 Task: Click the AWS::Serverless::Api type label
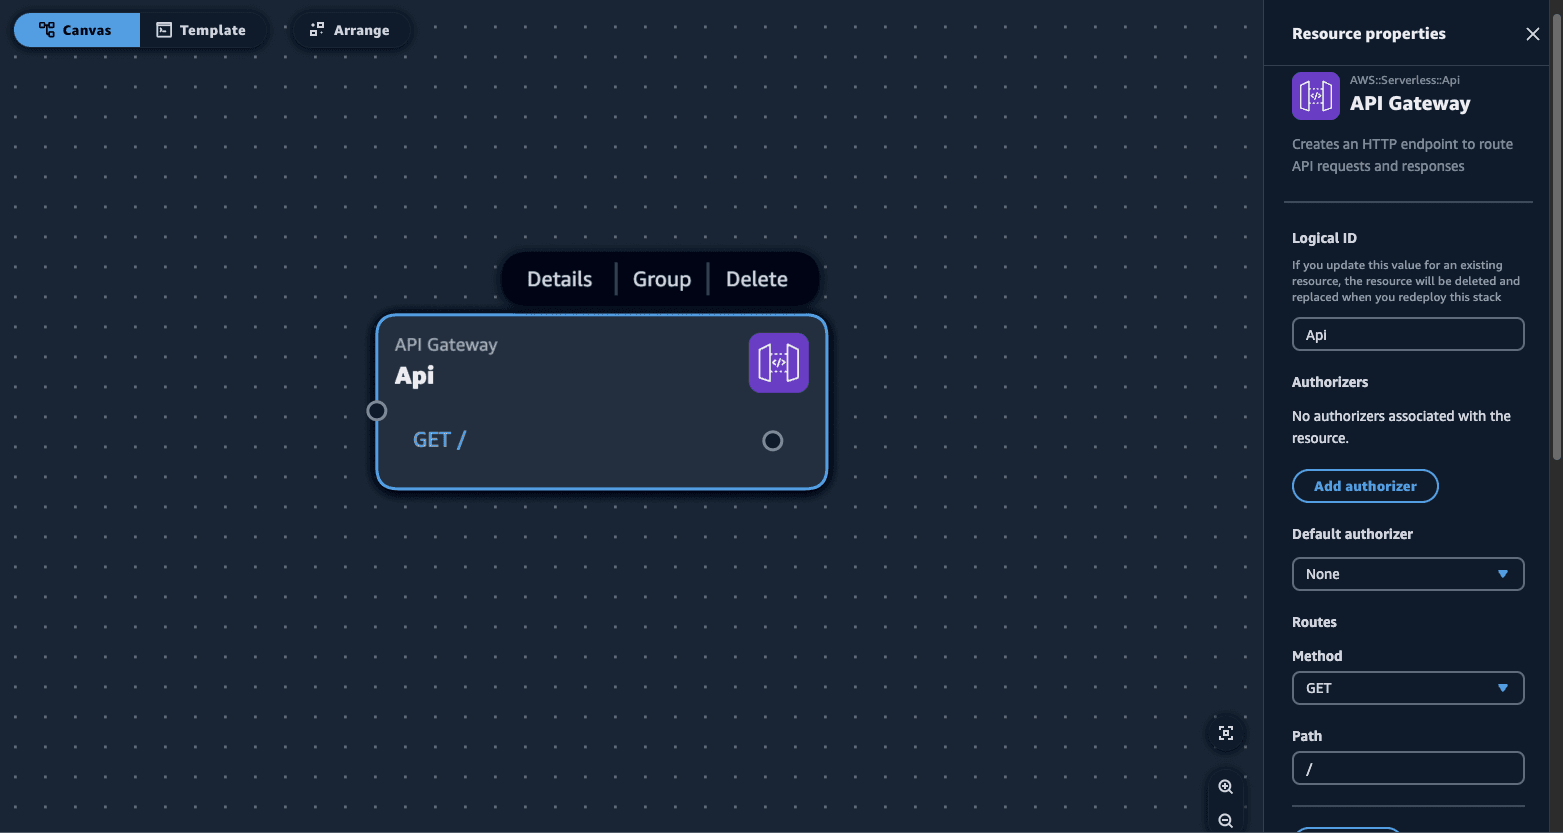(1405, 80)
